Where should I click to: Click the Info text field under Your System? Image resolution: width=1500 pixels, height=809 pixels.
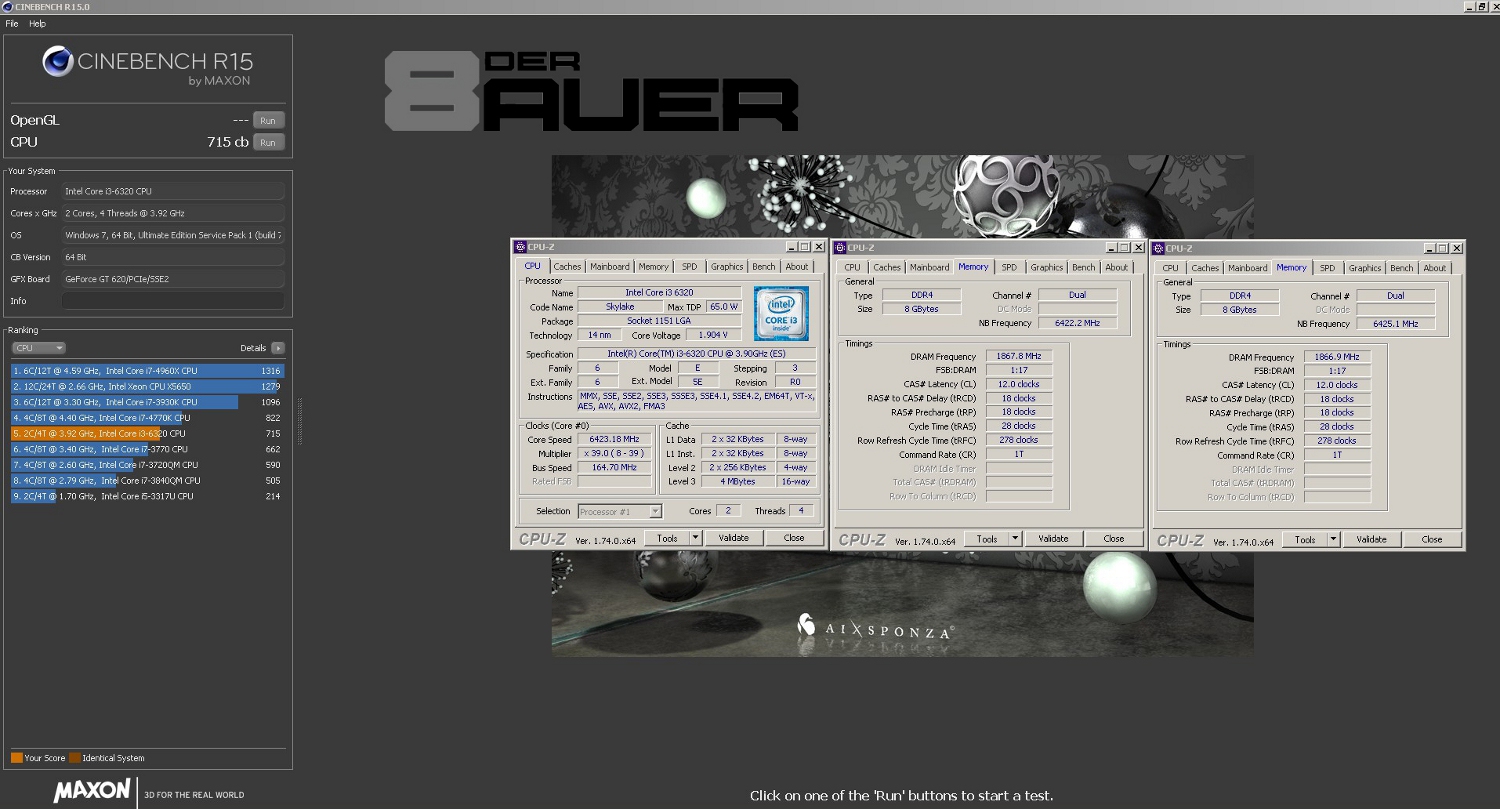tap(173, 301)
